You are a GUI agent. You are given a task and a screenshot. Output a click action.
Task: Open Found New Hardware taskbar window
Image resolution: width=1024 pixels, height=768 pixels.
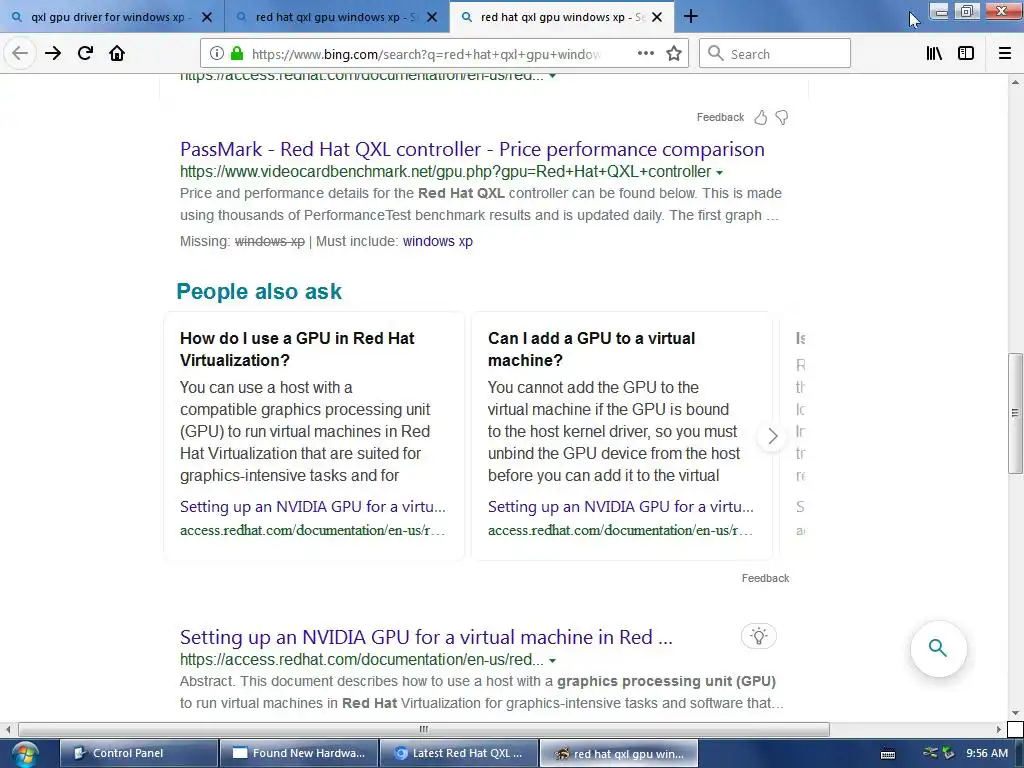pos(298,753)
